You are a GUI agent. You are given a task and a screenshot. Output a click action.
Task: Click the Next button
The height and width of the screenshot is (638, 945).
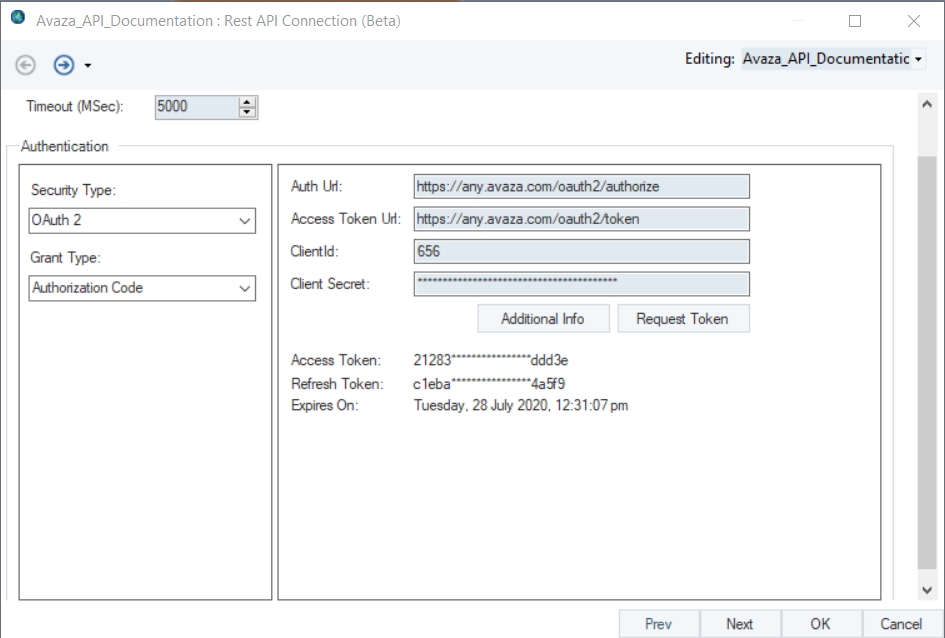pyautogui.click(x=740, y=624)
